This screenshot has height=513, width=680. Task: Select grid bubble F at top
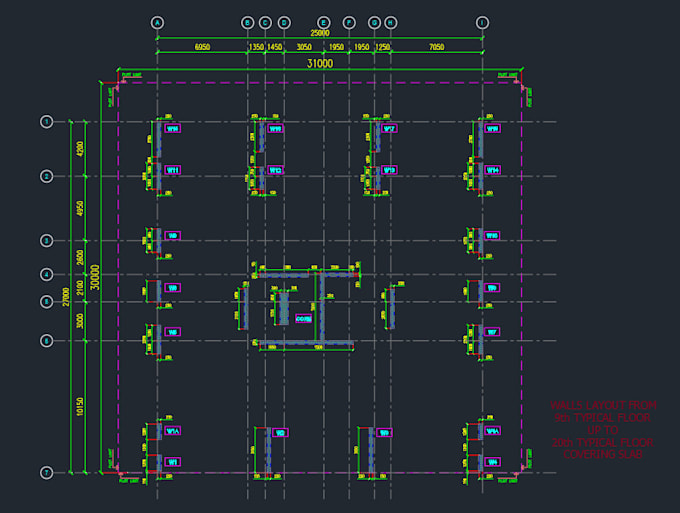[x=349, y=23]
